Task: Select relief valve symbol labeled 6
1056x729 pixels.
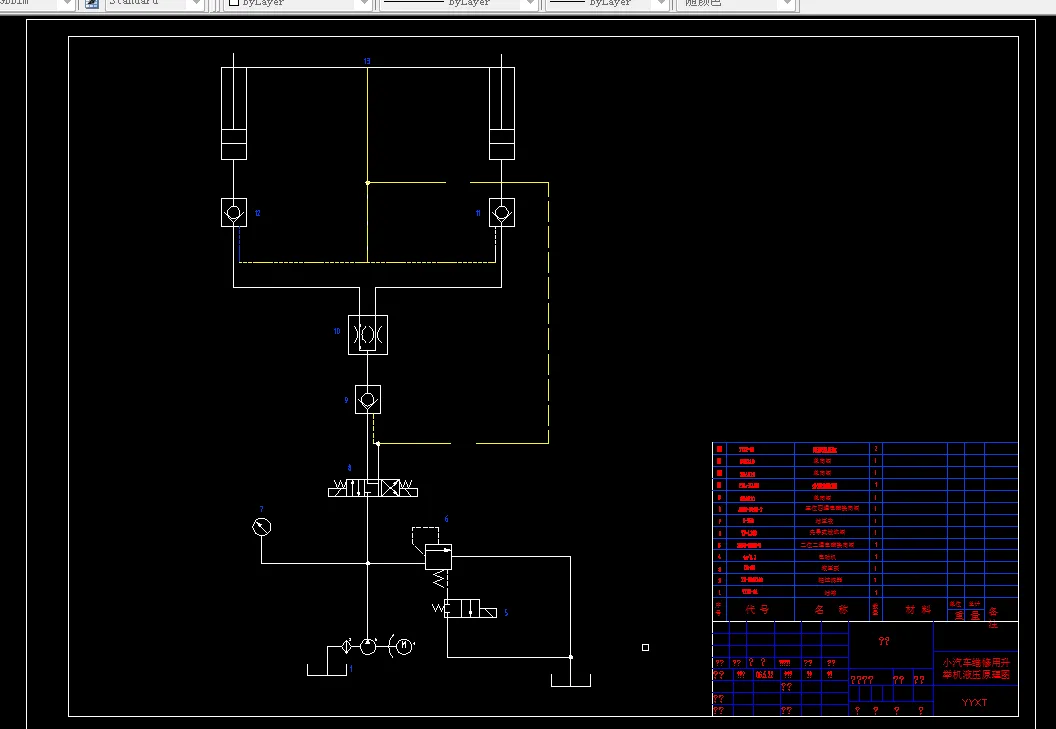Action: pos(438,557)
